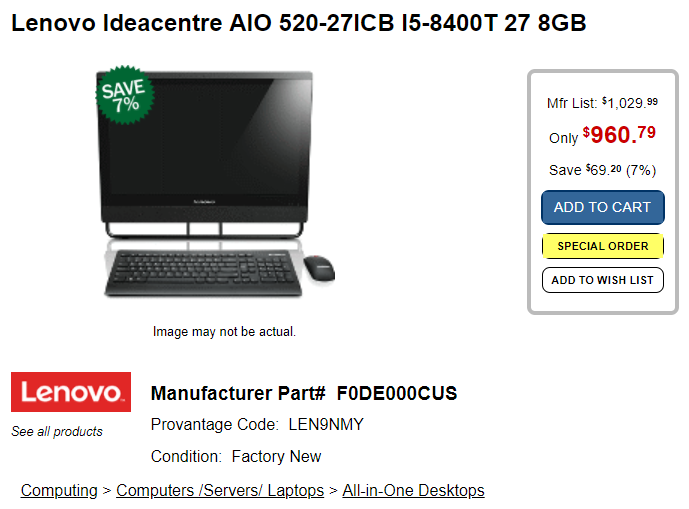Click the green SAVE 7% badge
This screenshot has height=509, width=689.
click(125, 95)
